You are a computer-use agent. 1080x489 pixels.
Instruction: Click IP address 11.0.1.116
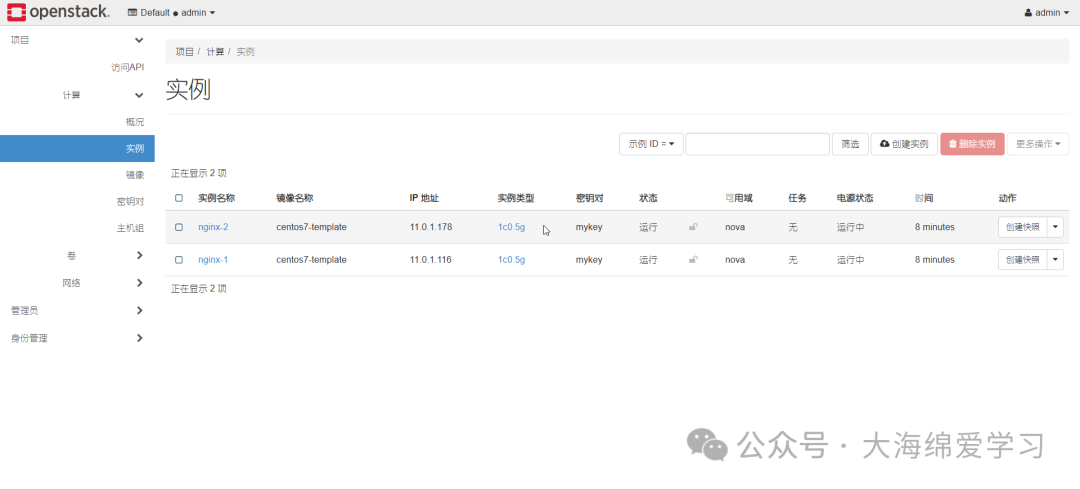pyautogui.click(x=431, y=260)
